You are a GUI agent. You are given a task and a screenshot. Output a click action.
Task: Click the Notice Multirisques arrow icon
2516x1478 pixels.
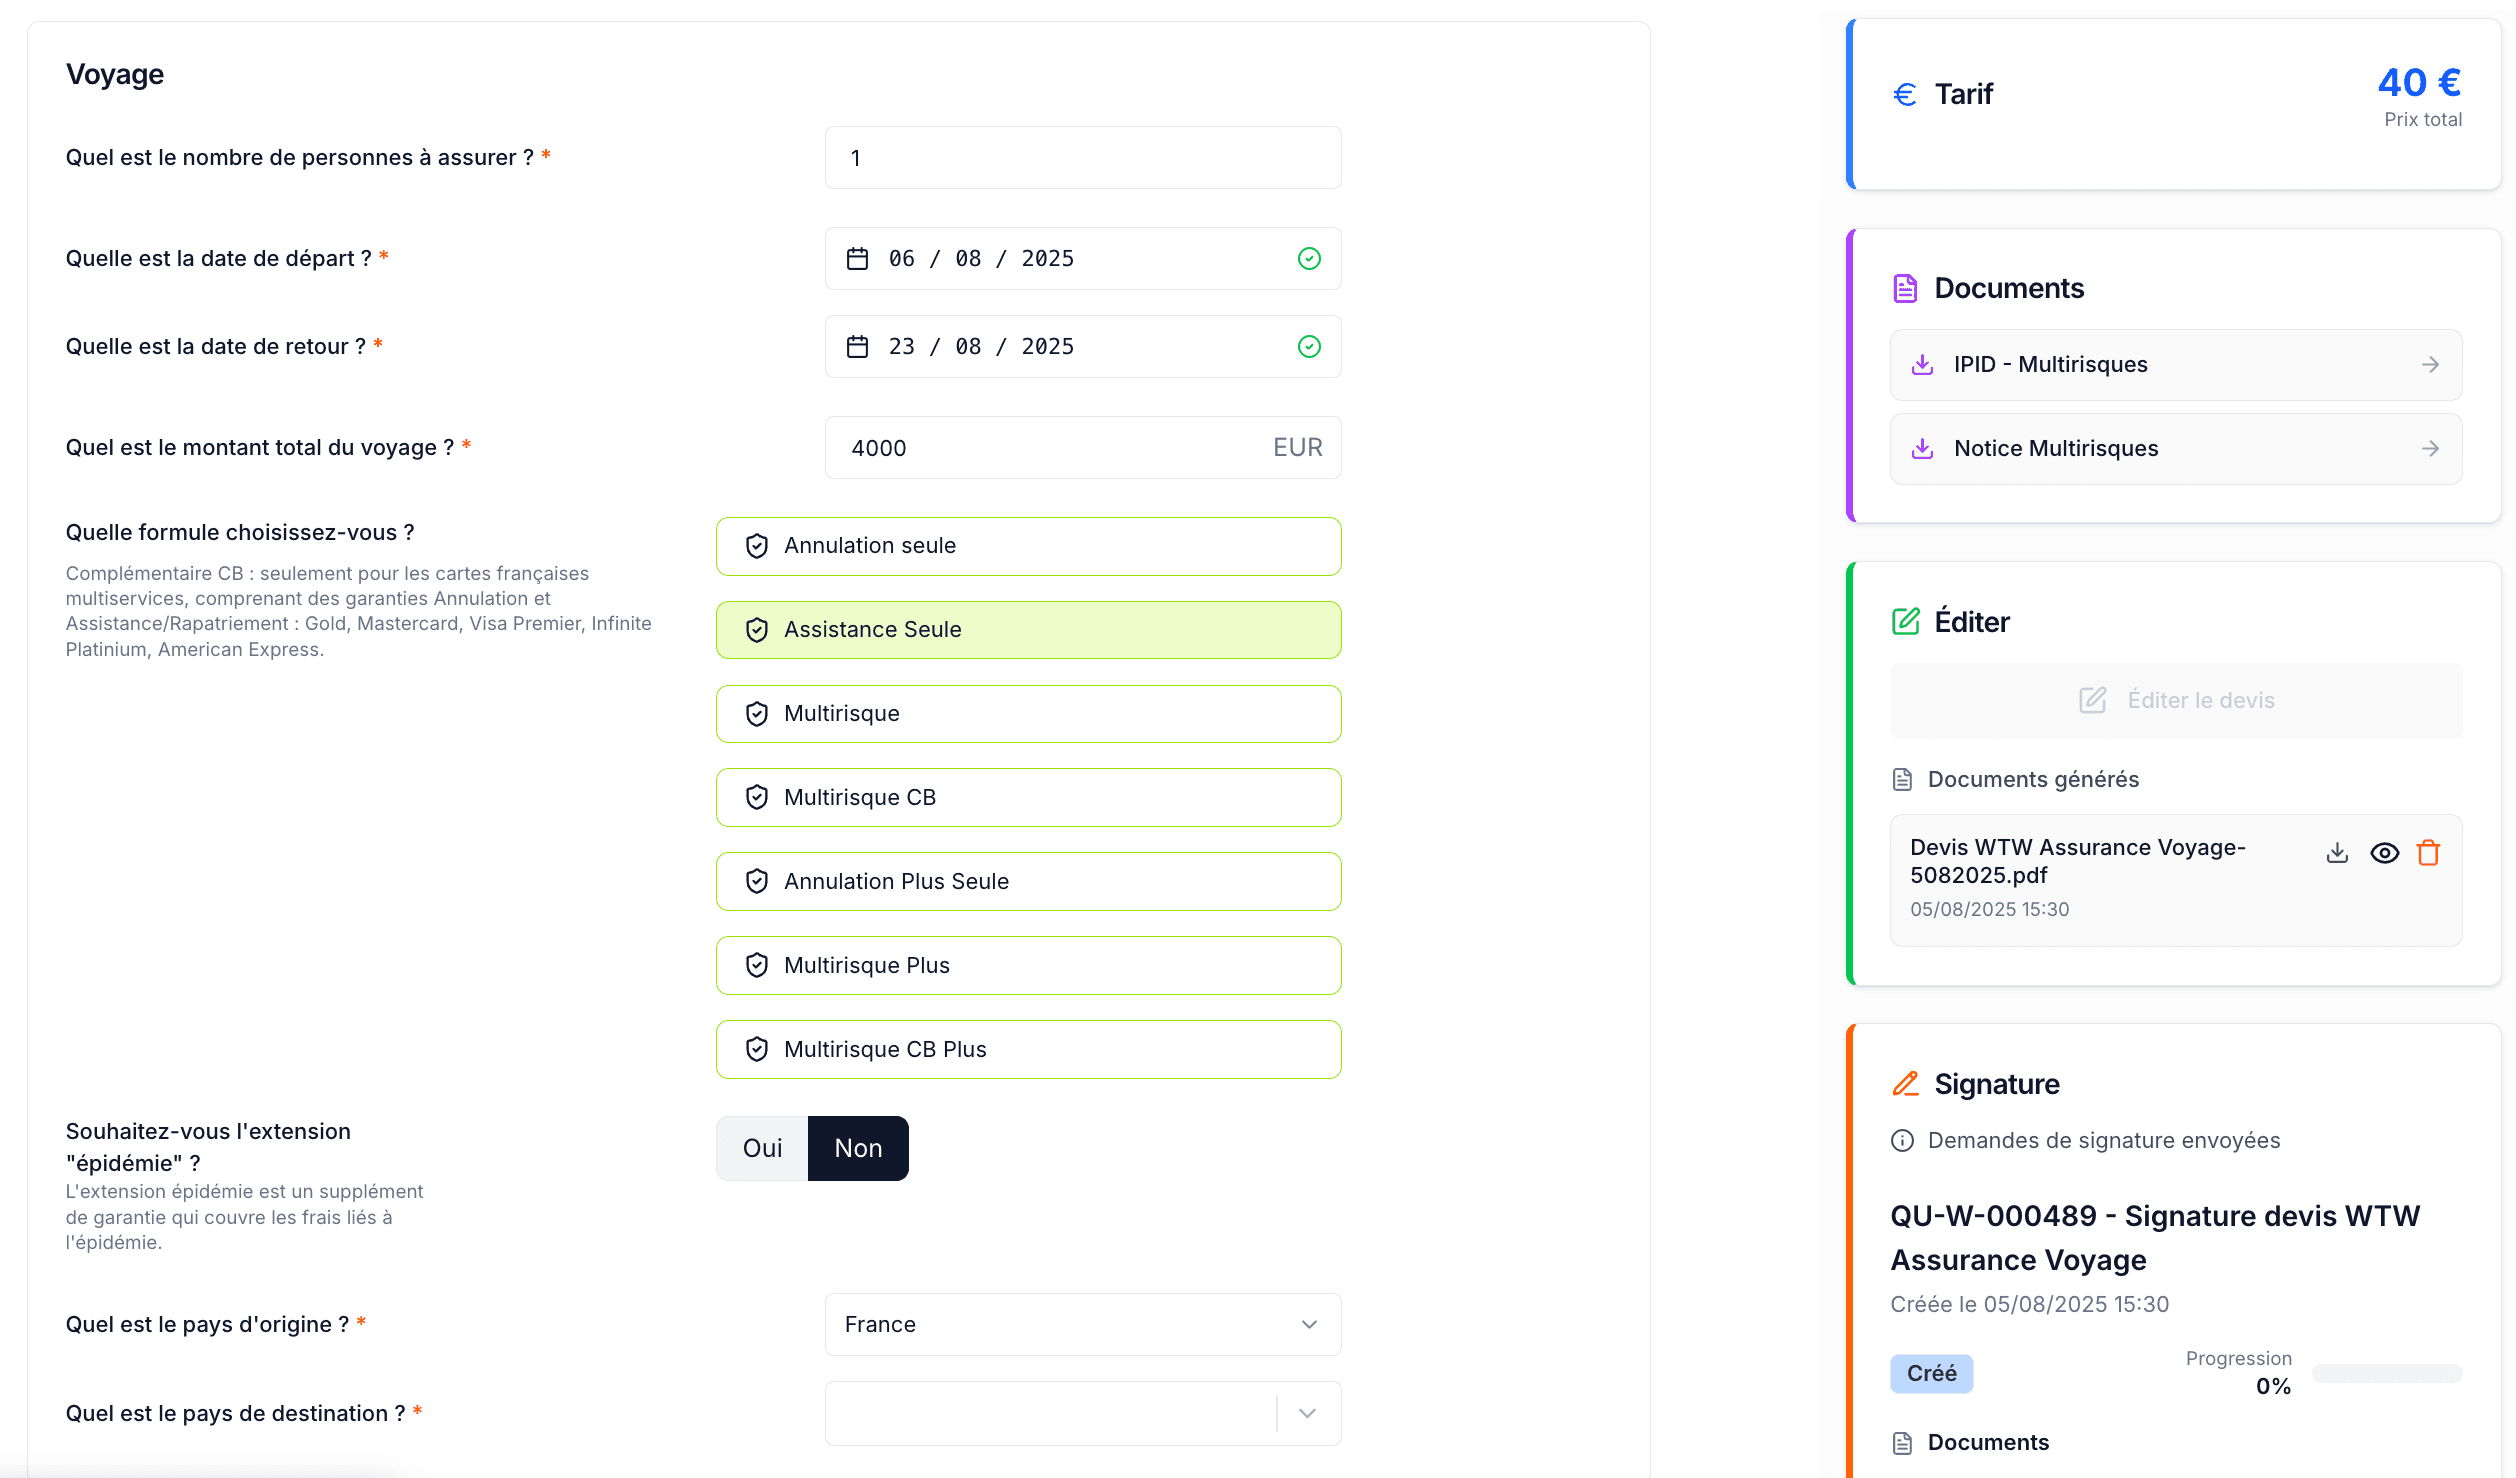click(x=2430, y=449)
